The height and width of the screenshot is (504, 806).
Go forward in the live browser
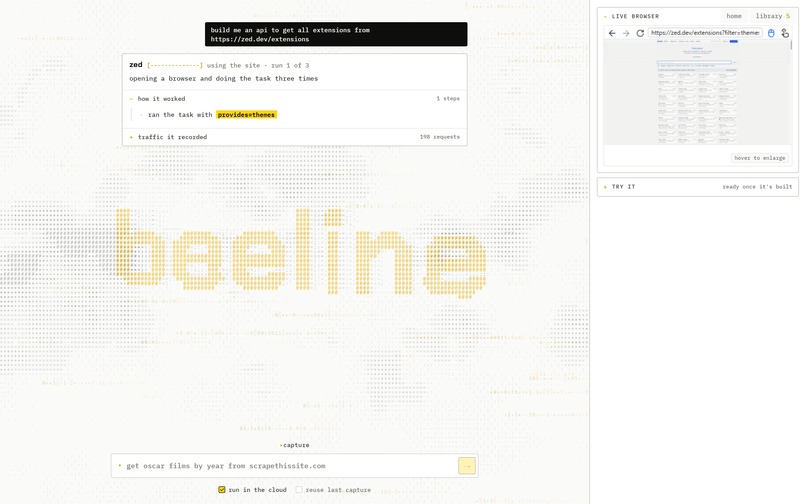(626, 33)
